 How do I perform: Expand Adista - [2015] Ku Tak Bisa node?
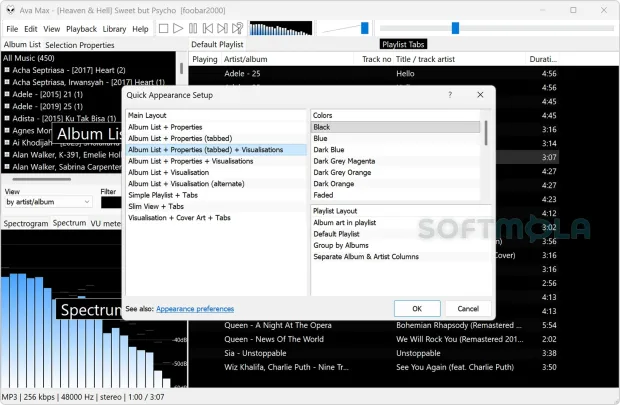pyautogui.click(x=7, y=118)
